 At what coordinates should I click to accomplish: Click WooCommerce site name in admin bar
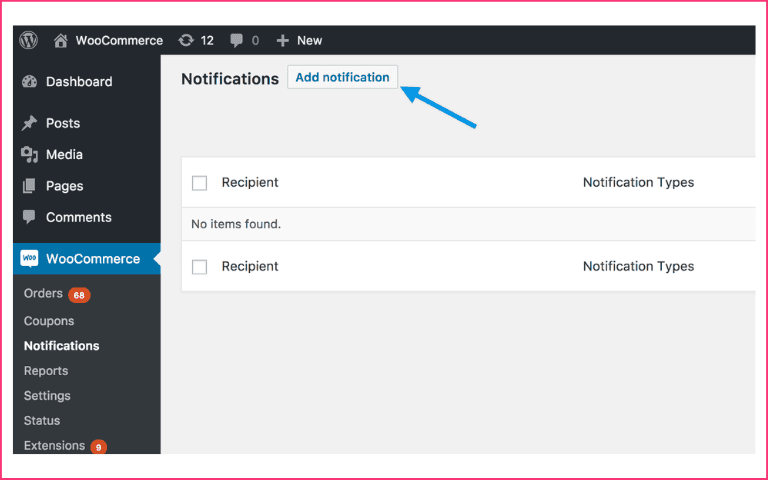point(119,41)
